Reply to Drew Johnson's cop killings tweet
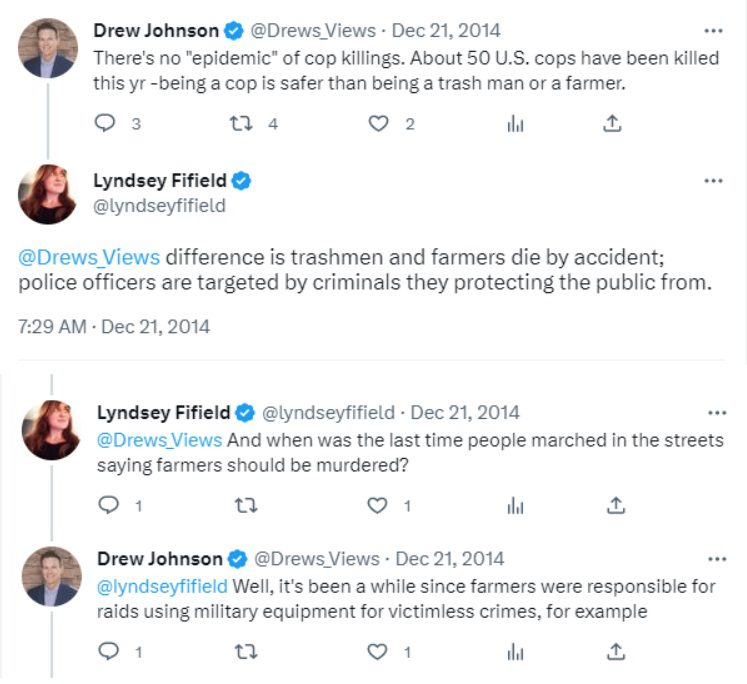The image size is (747, 684). (105, 124)
